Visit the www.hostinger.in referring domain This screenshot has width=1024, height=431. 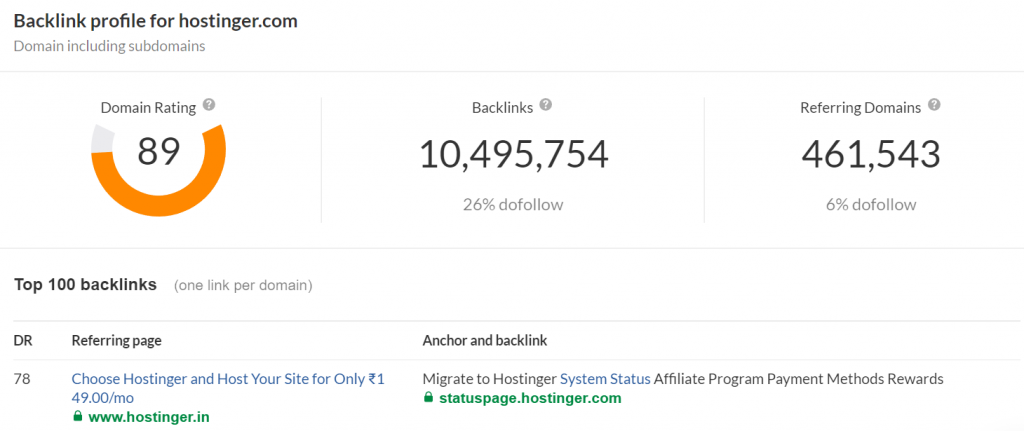(x=149, y=416)
